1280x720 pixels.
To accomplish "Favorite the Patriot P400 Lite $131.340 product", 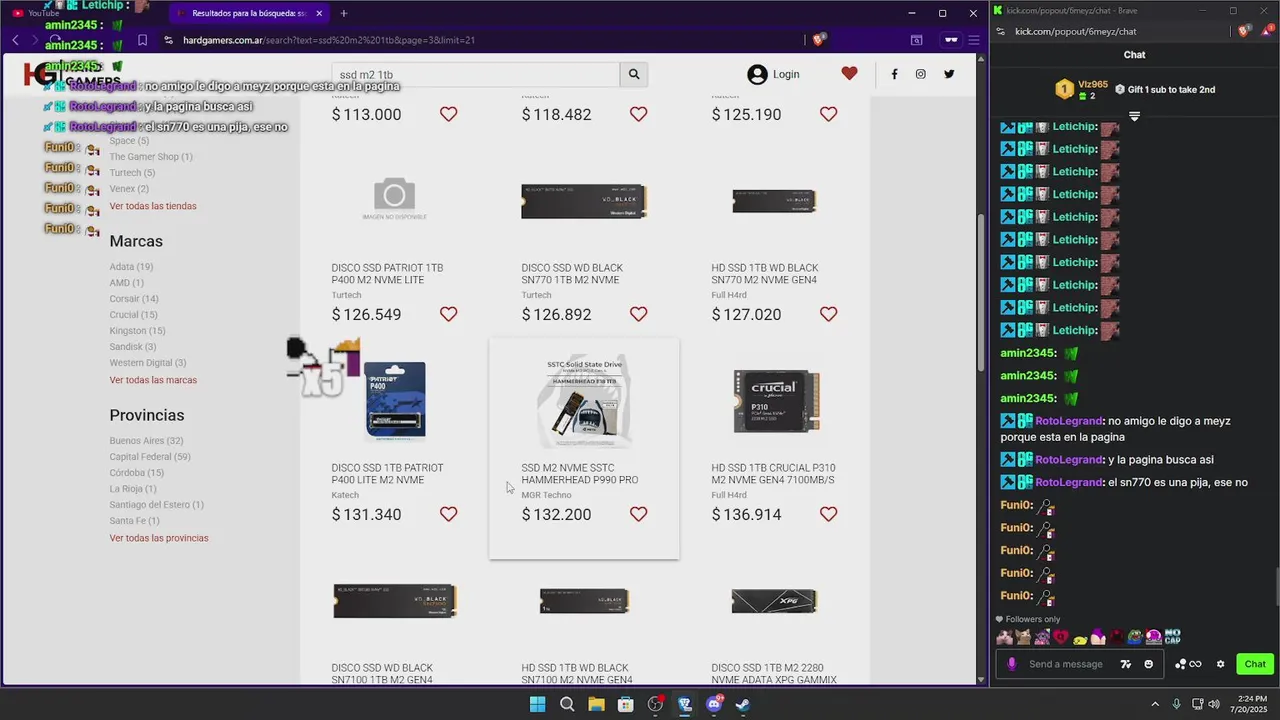I will pos(449,514).
